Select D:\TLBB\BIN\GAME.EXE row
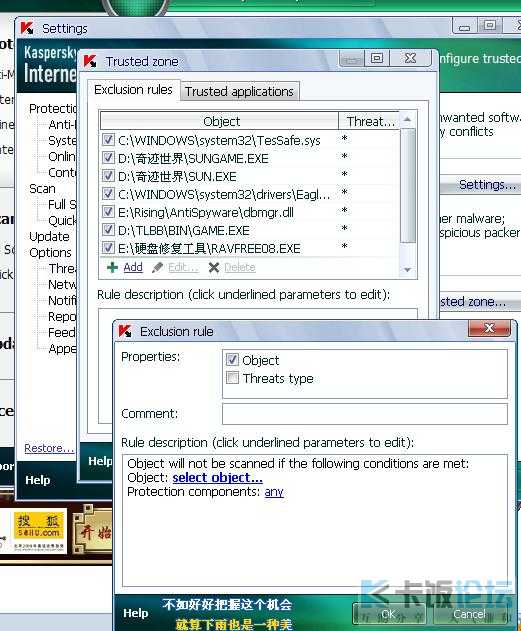The image size is (521, 631). (250, 230)
